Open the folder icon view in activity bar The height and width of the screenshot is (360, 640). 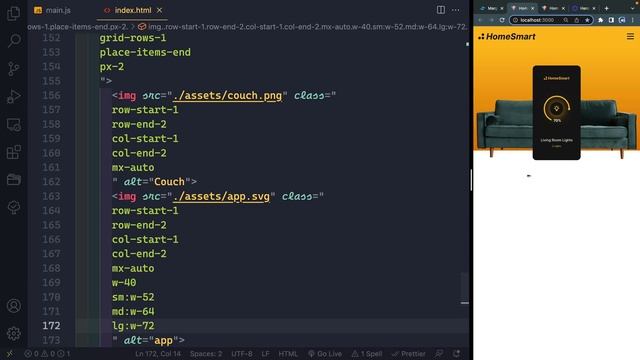coord(13,180)
